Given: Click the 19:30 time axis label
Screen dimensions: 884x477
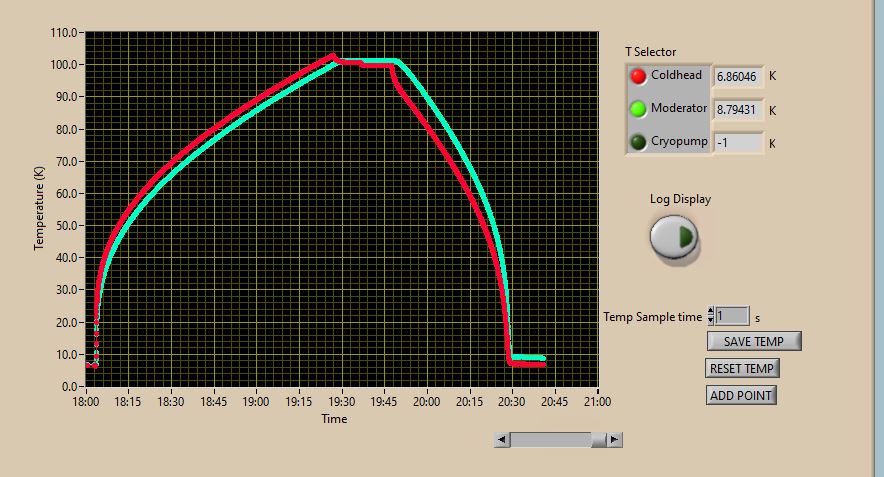Looking at the screenshot, I should pyautogui.click(x=342, y=401).
